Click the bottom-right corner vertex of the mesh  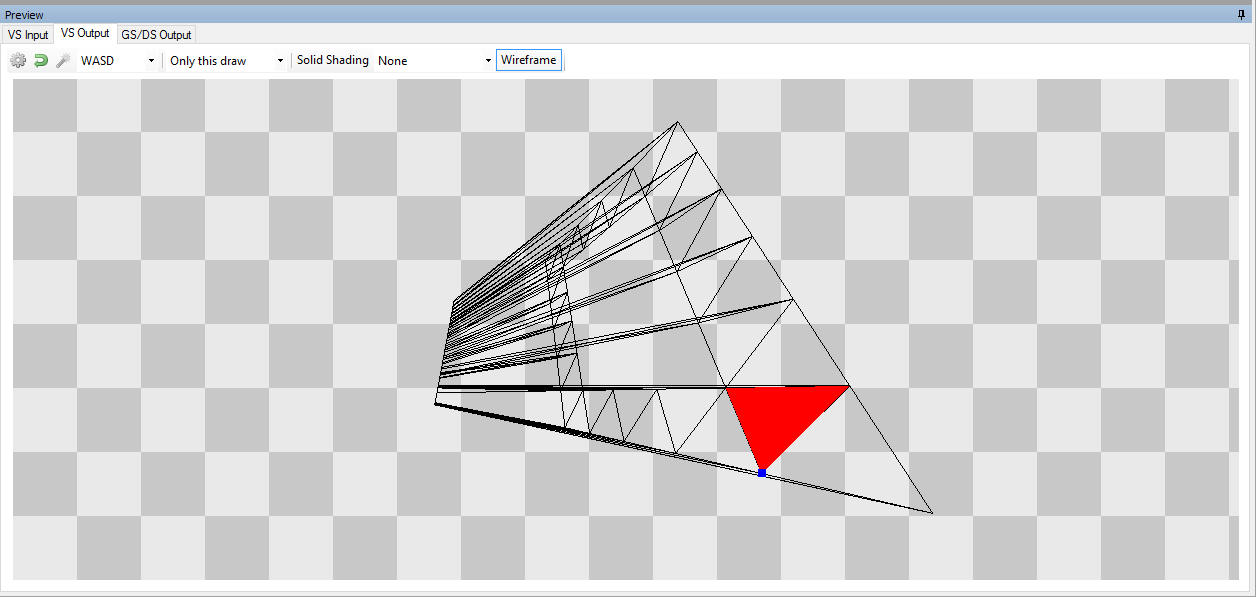932,514
